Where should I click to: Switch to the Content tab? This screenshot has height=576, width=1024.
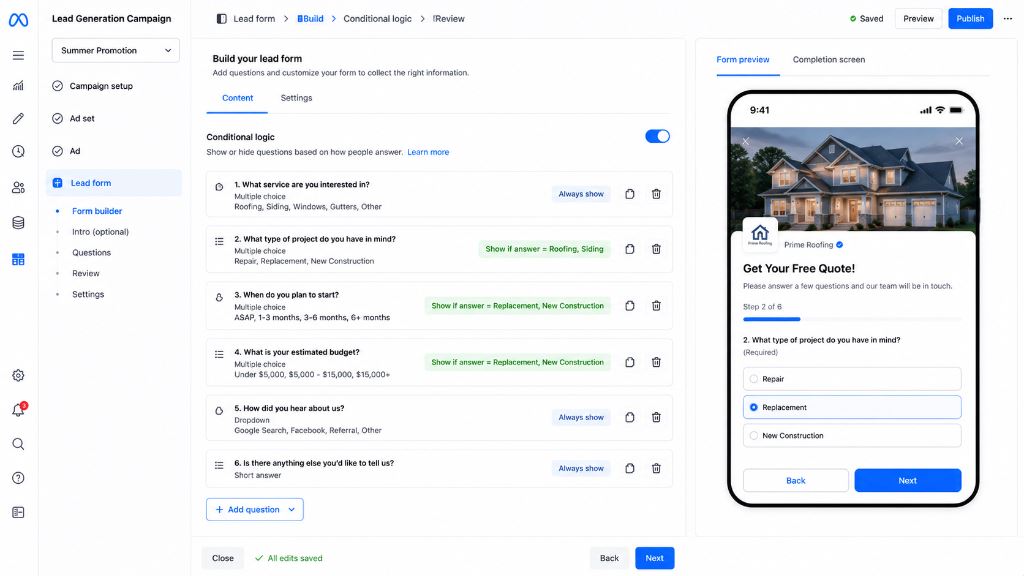coord(237,98)
